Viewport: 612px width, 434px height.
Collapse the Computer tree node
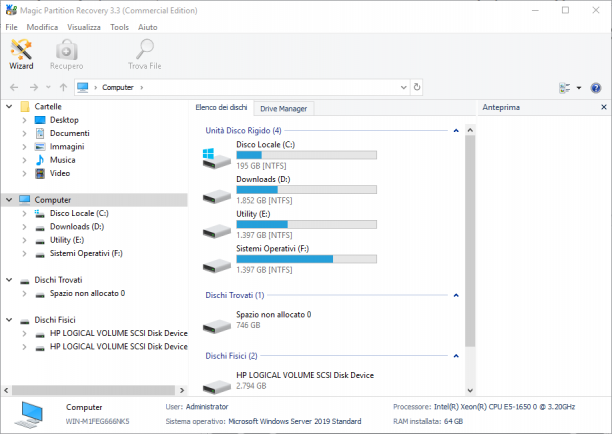[x=9, y=200]
